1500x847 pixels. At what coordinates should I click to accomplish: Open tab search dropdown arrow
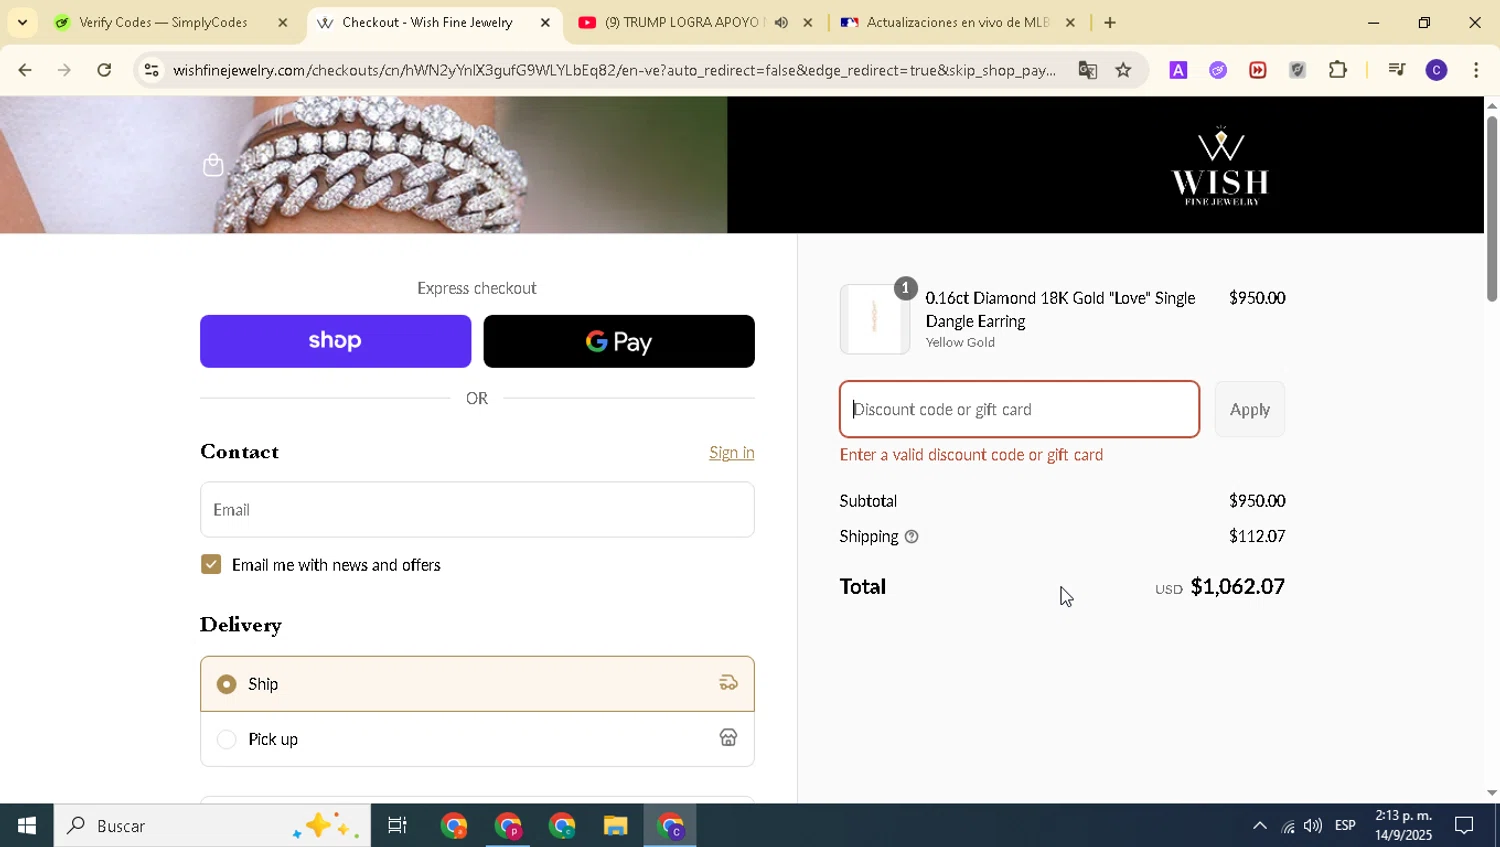pyautogui.click(x=22, y=22)
